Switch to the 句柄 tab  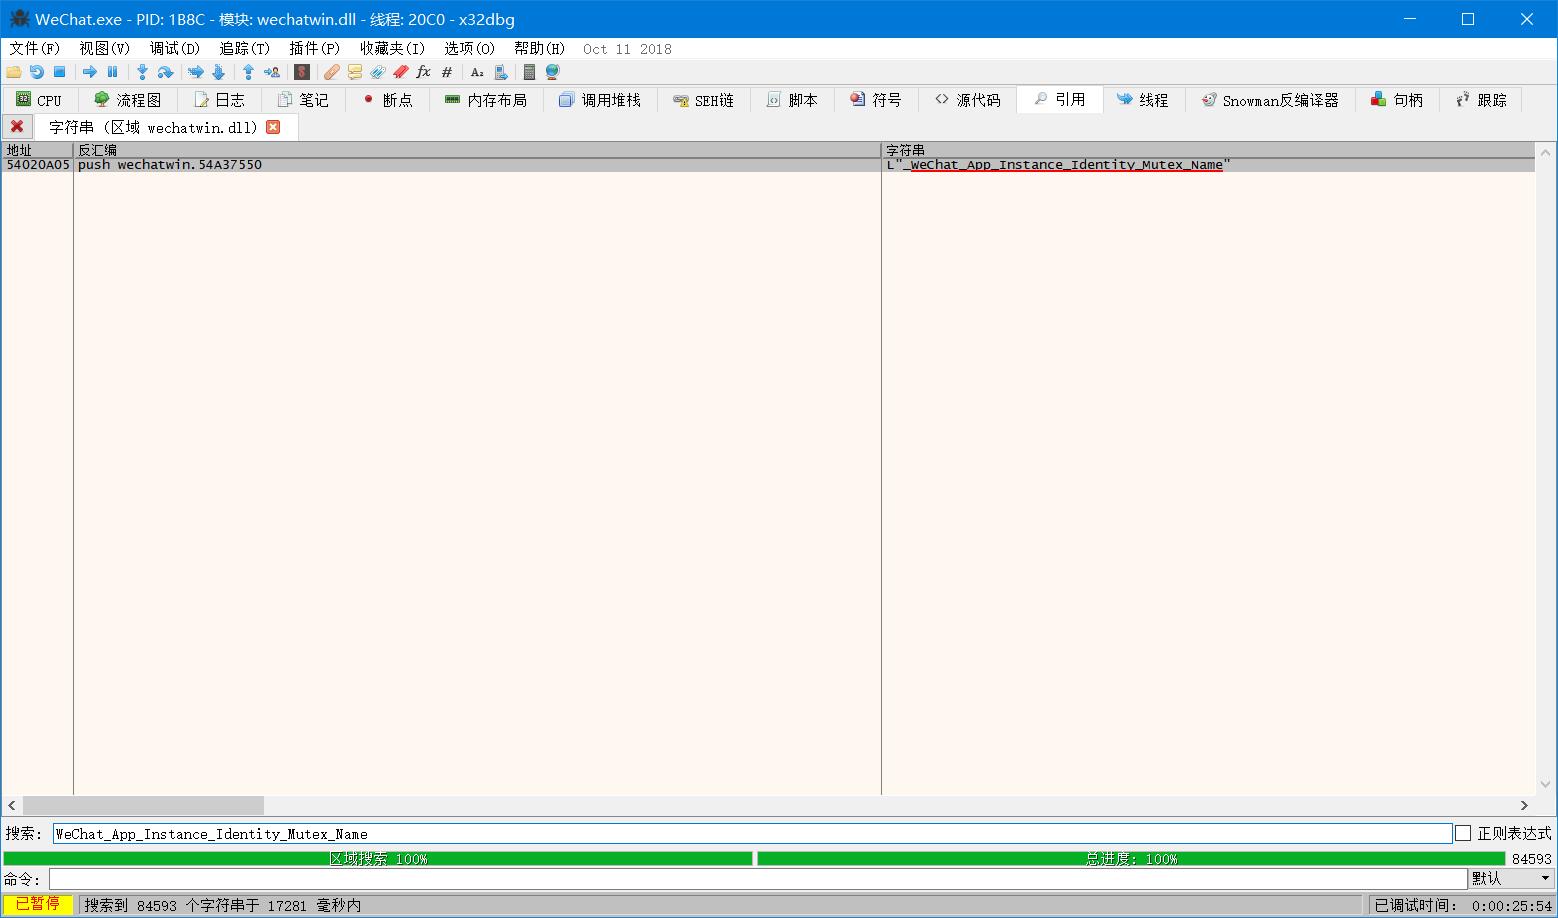1398,100
